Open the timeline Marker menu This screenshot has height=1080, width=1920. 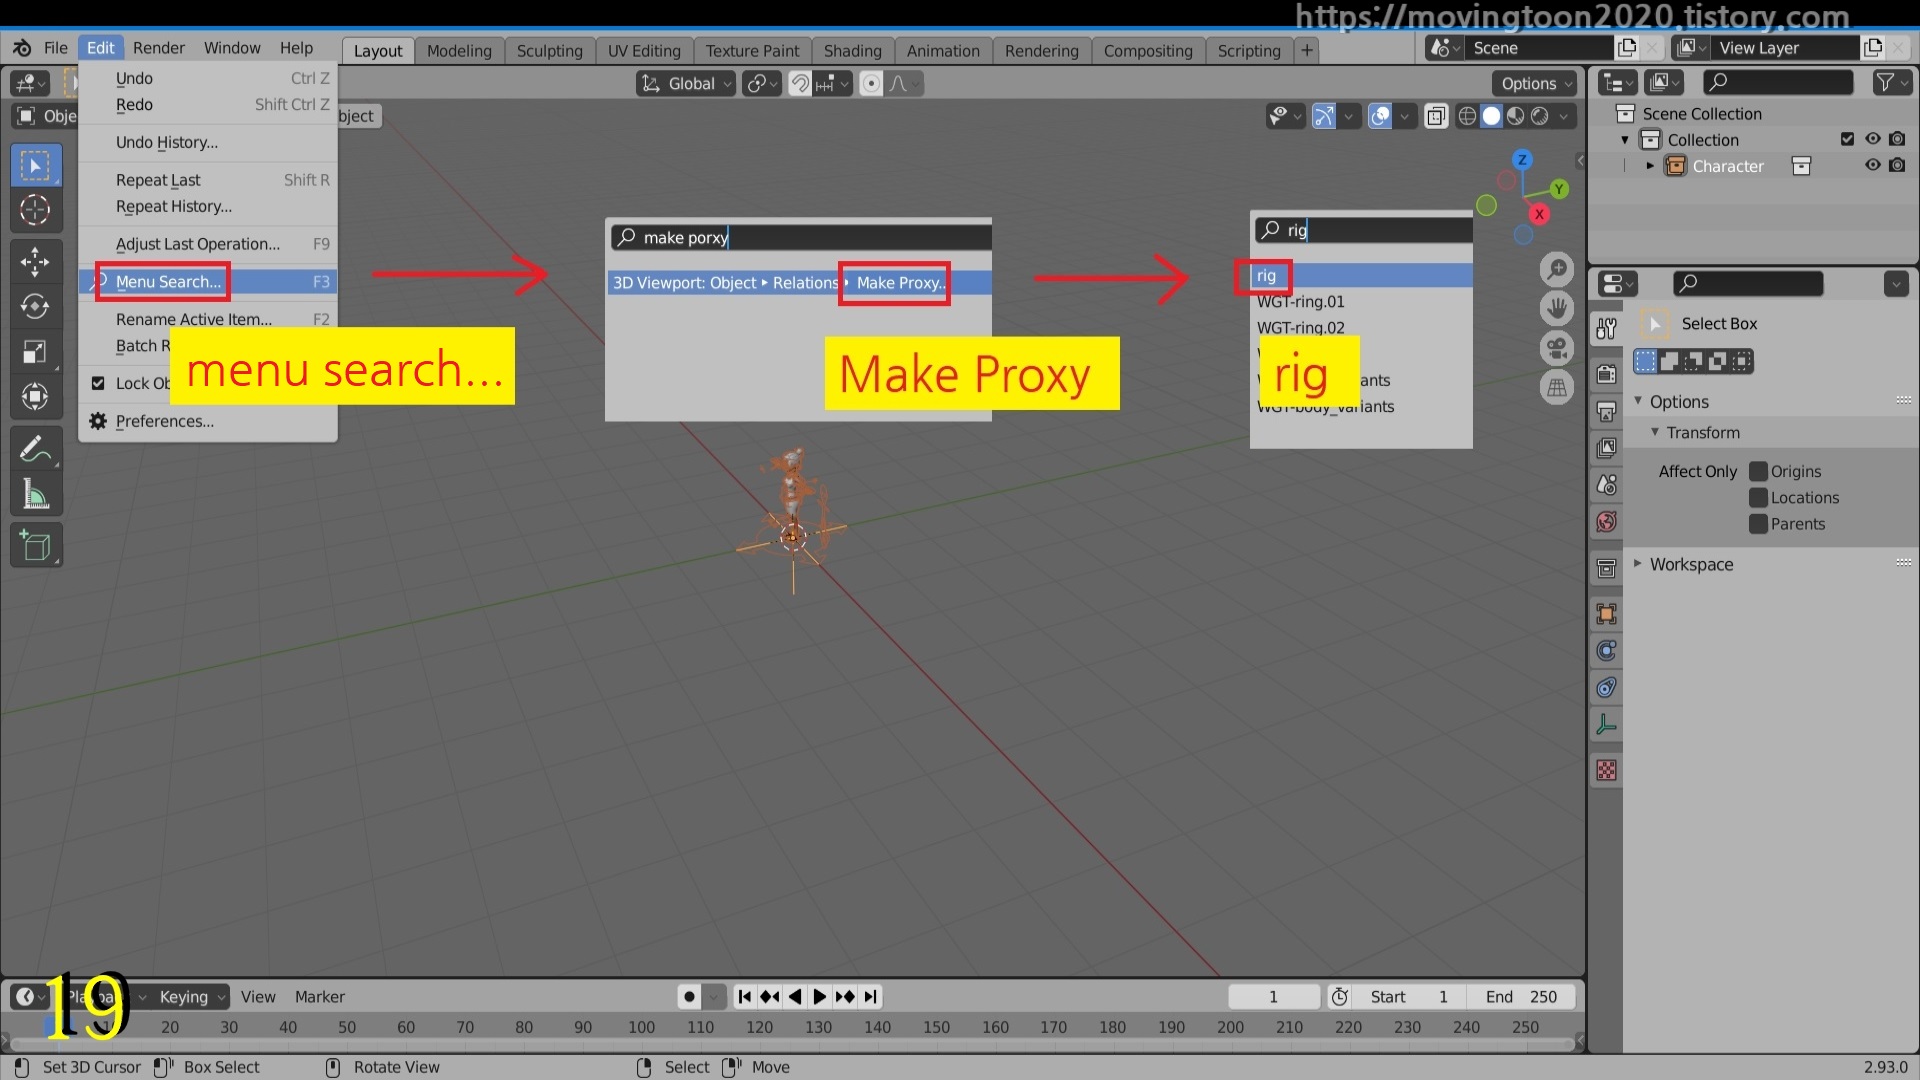[x=319, y=997]
